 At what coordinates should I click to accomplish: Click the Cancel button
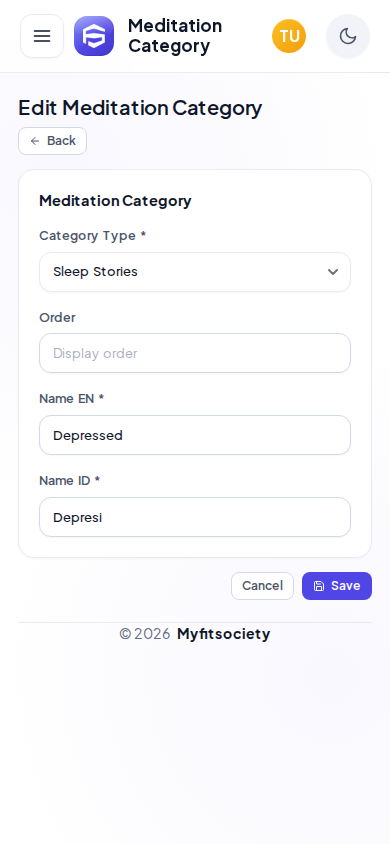tap(263, 586)
